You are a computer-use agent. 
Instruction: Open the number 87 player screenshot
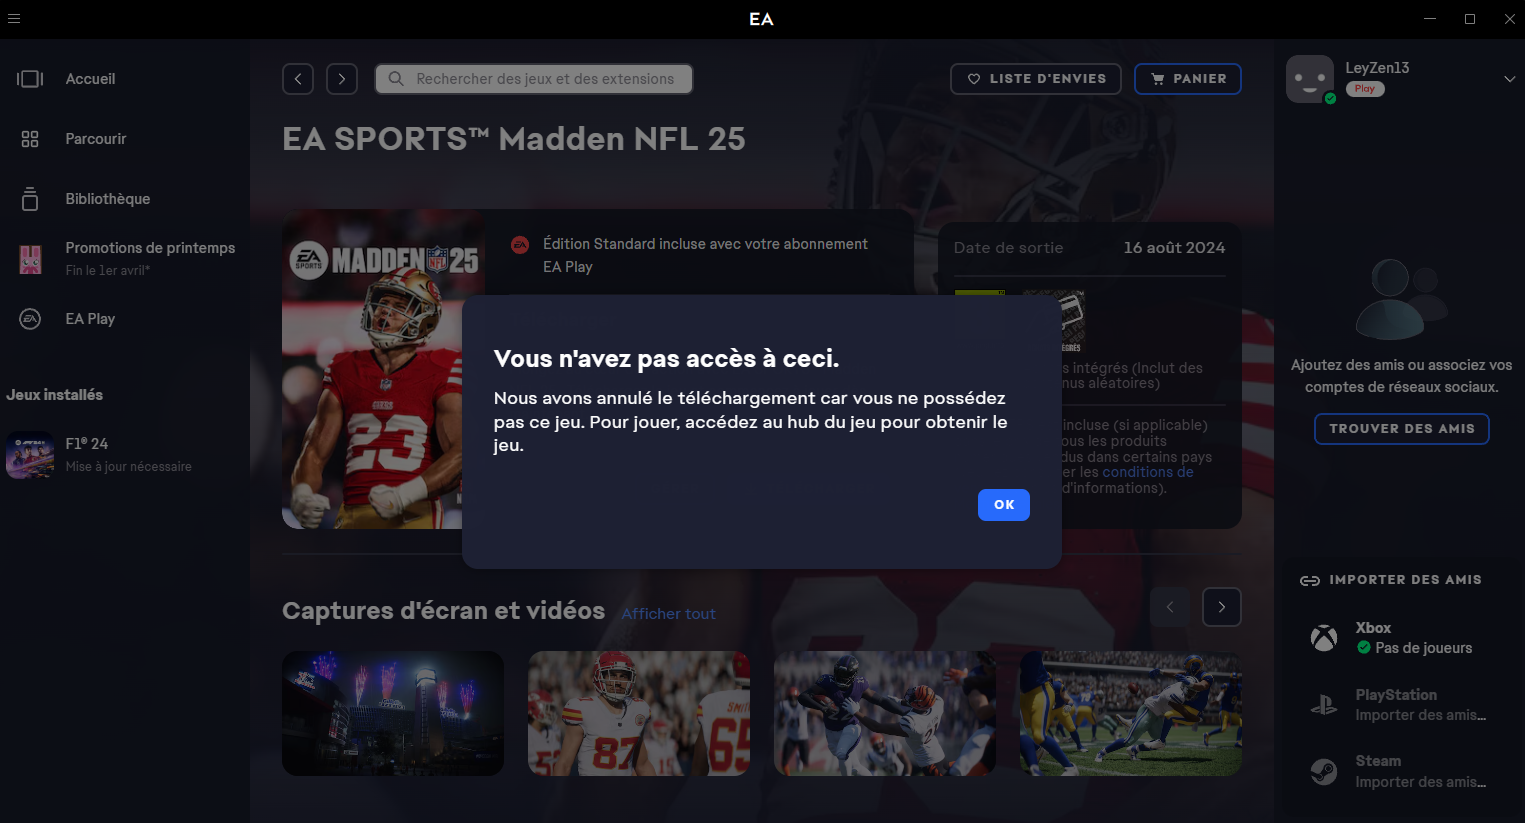pyautogui.click(x=639, y=713)
